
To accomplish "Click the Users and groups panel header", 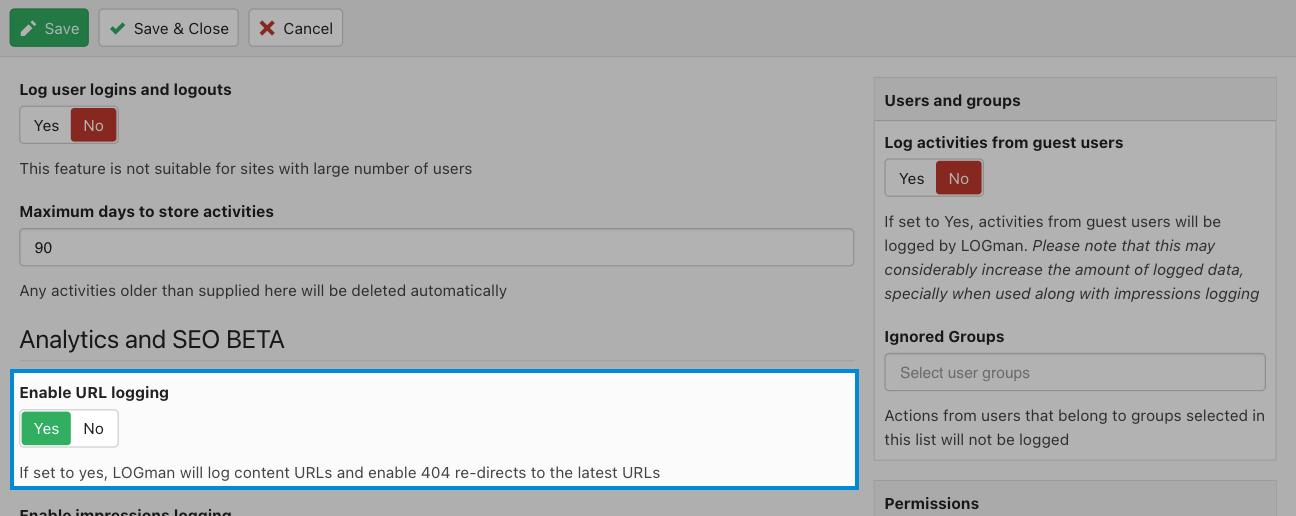I will [1075, 100].
